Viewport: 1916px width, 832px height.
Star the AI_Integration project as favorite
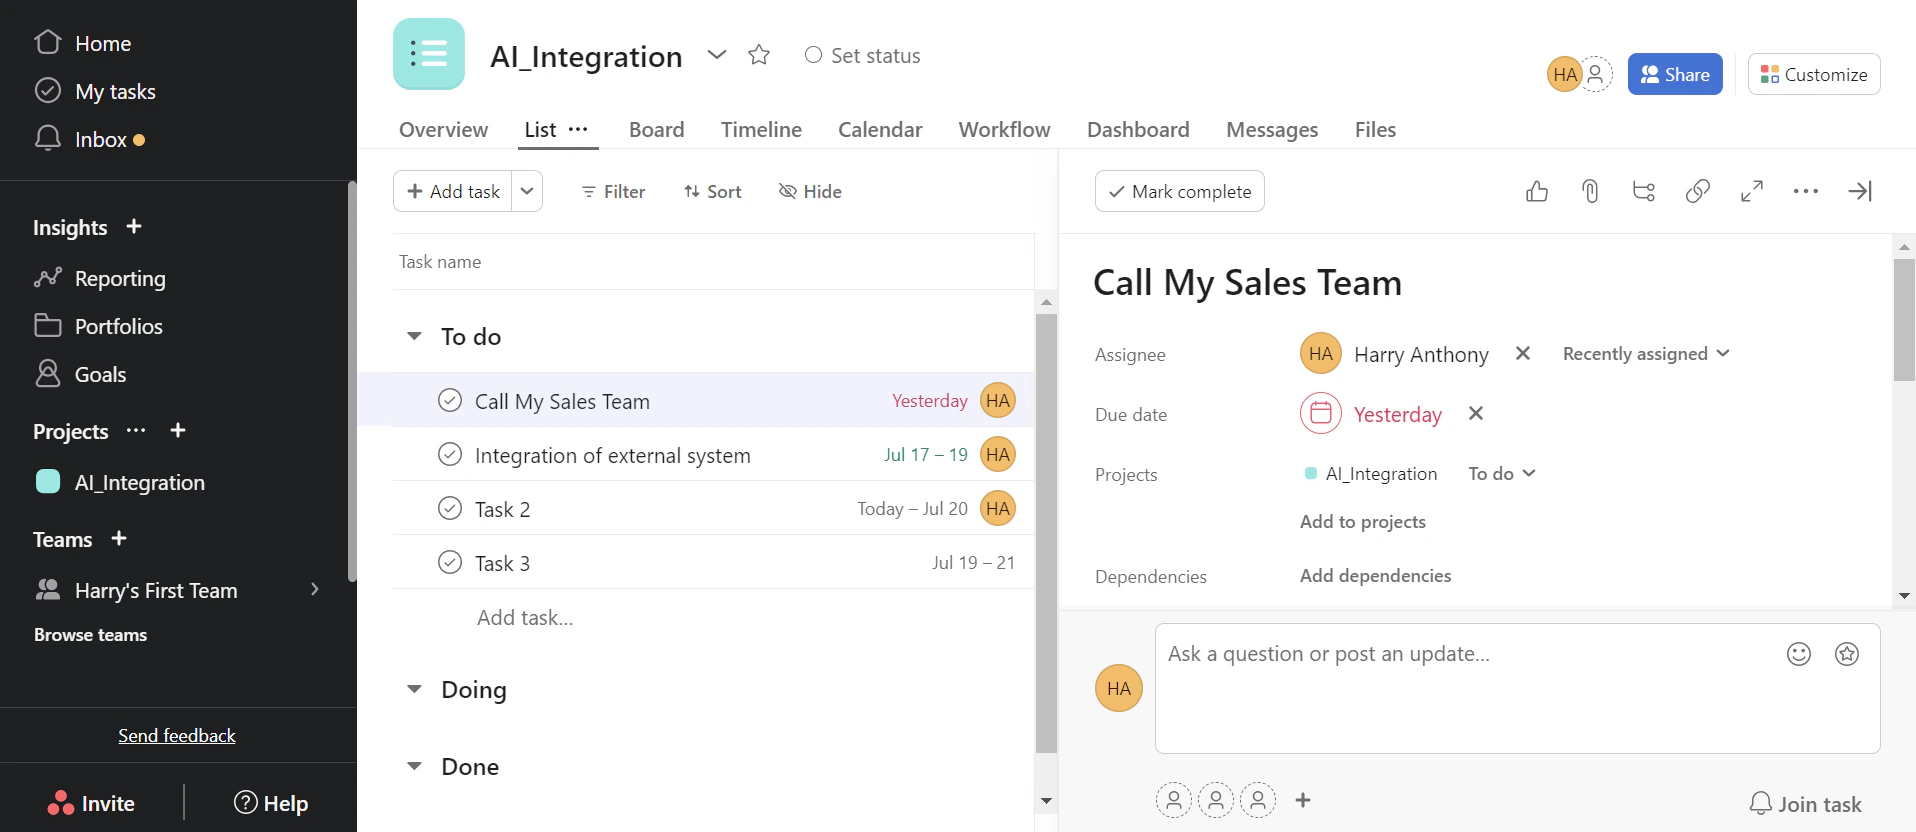pyautogui.click(x=759, y=56)
